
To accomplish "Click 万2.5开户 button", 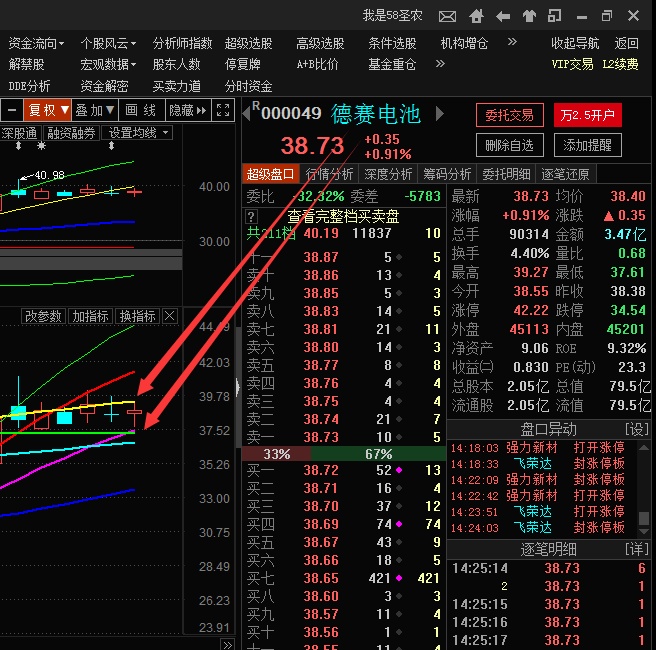I will pos(587,115).
